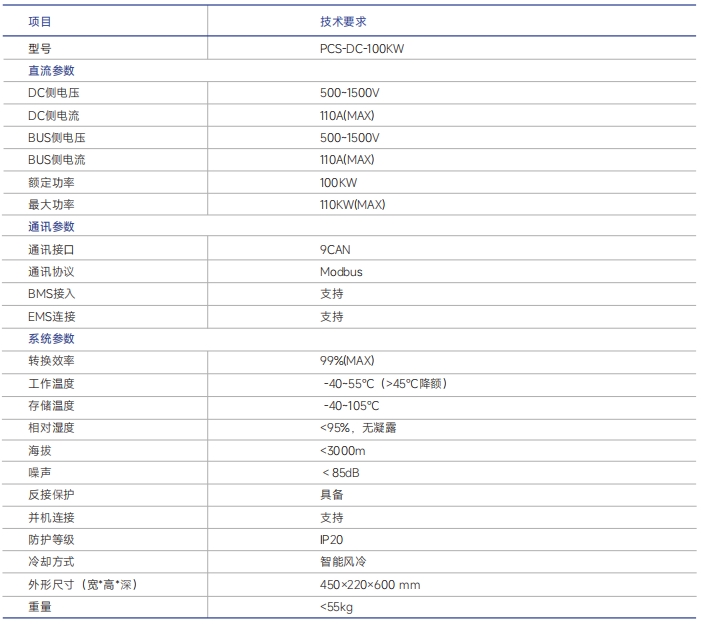Image resolution: width=701 pixels, height=625 pixels.
Task: Click the value 110KW(MAX)
Action: (353, 205)
